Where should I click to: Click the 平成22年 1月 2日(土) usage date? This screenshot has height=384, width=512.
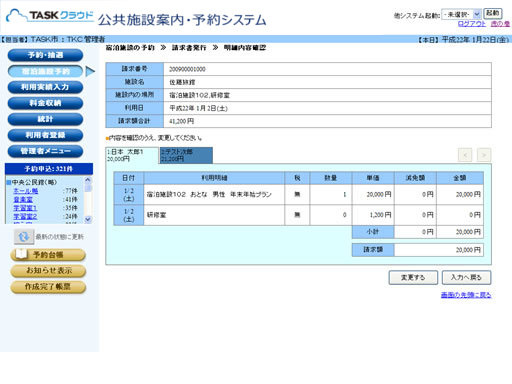click(198, 108)
